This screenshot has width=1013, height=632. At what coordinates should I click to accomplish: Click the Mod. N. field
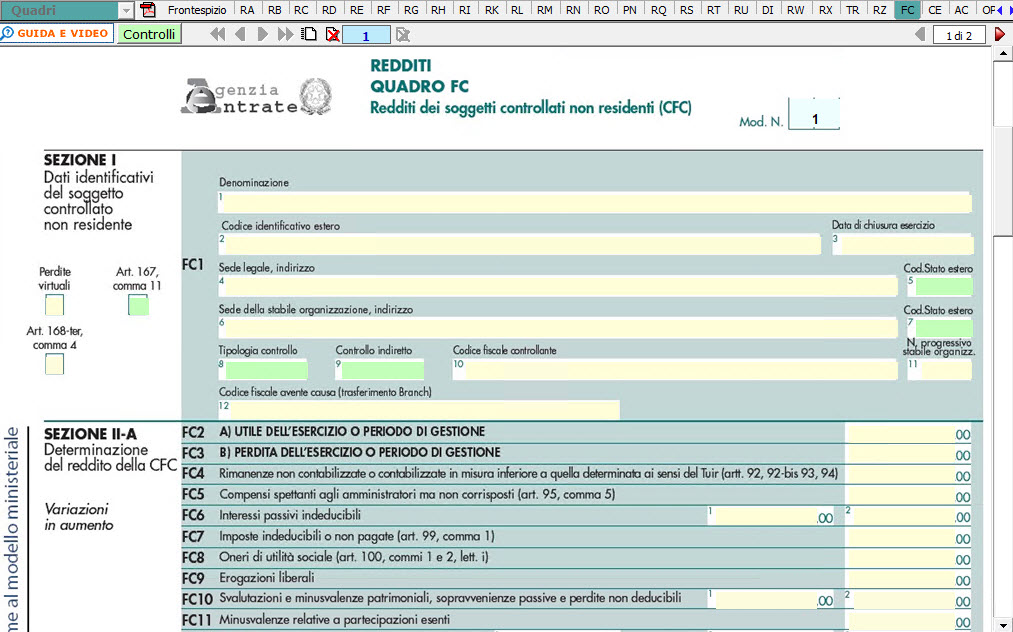(x=814, y=114)
